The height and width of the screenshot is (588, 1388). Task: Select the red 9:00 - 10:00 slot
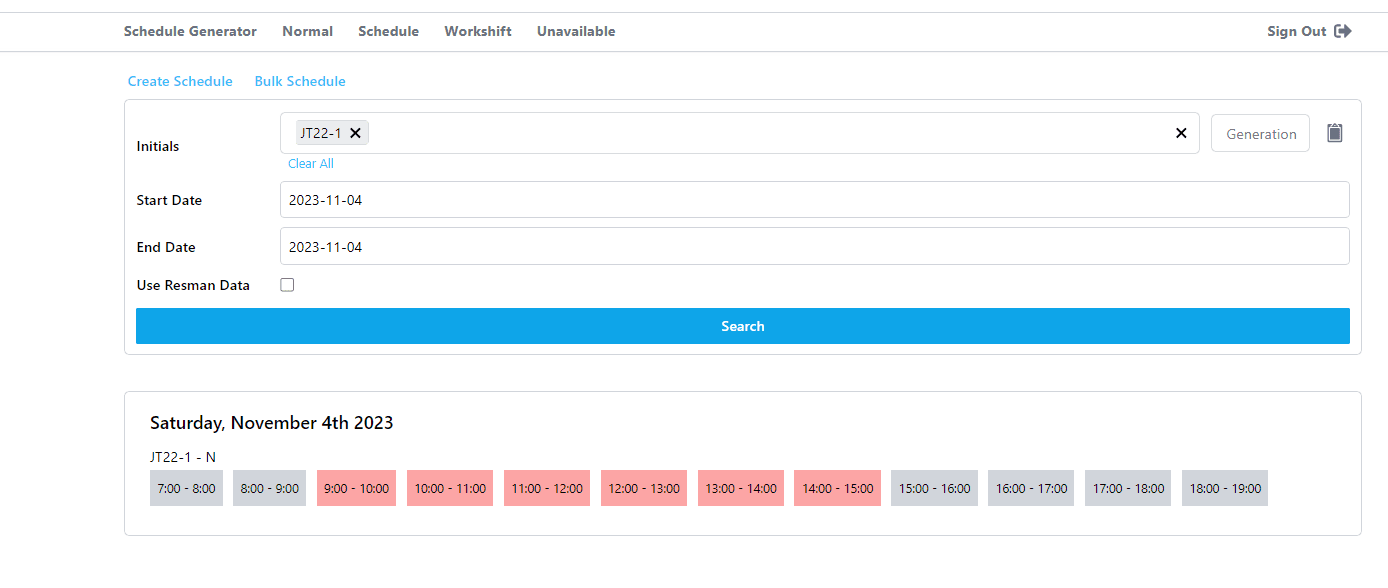point(357,488)
